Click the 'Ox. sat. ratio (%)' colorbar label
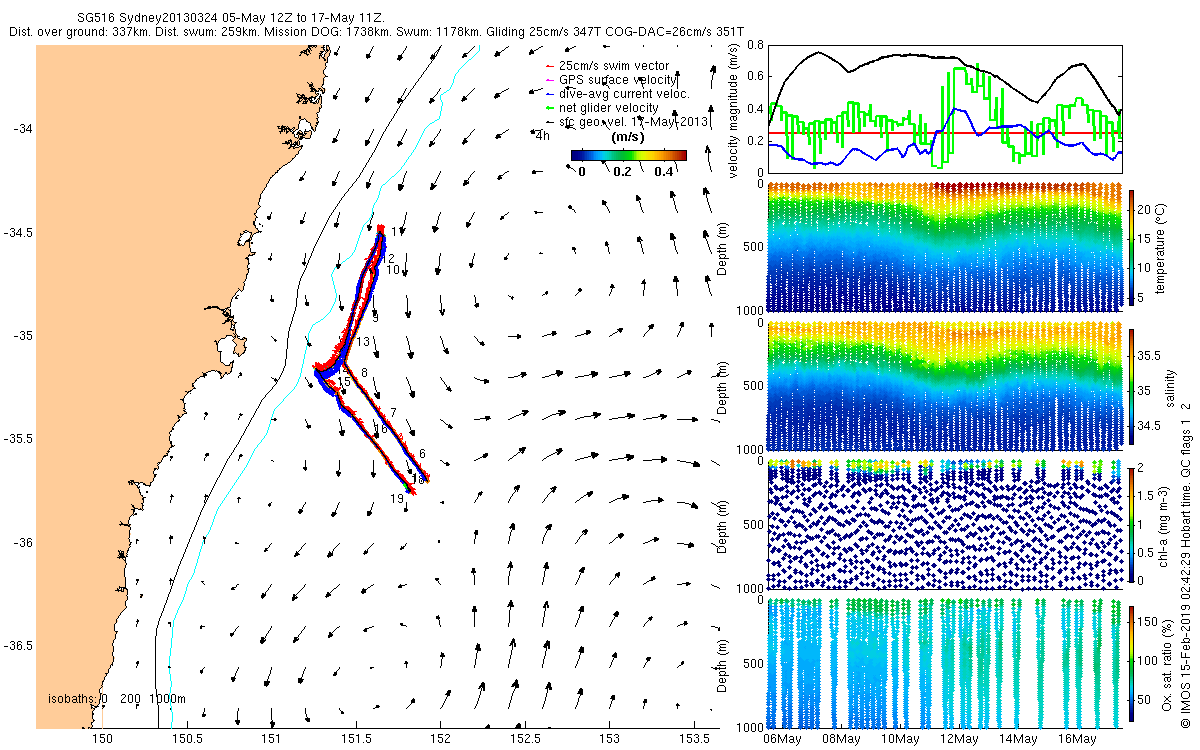1200x750 pixels. [x=1169, y=664]
